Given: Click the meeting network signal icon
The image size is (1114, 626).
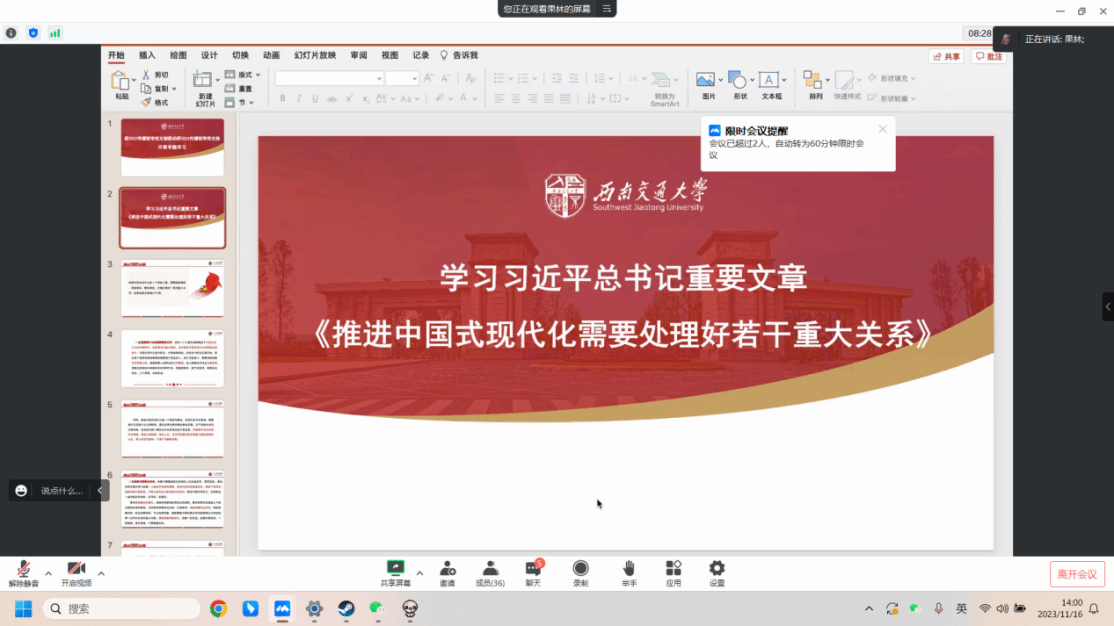Looking at the screenshot, I should click(55, 33).
